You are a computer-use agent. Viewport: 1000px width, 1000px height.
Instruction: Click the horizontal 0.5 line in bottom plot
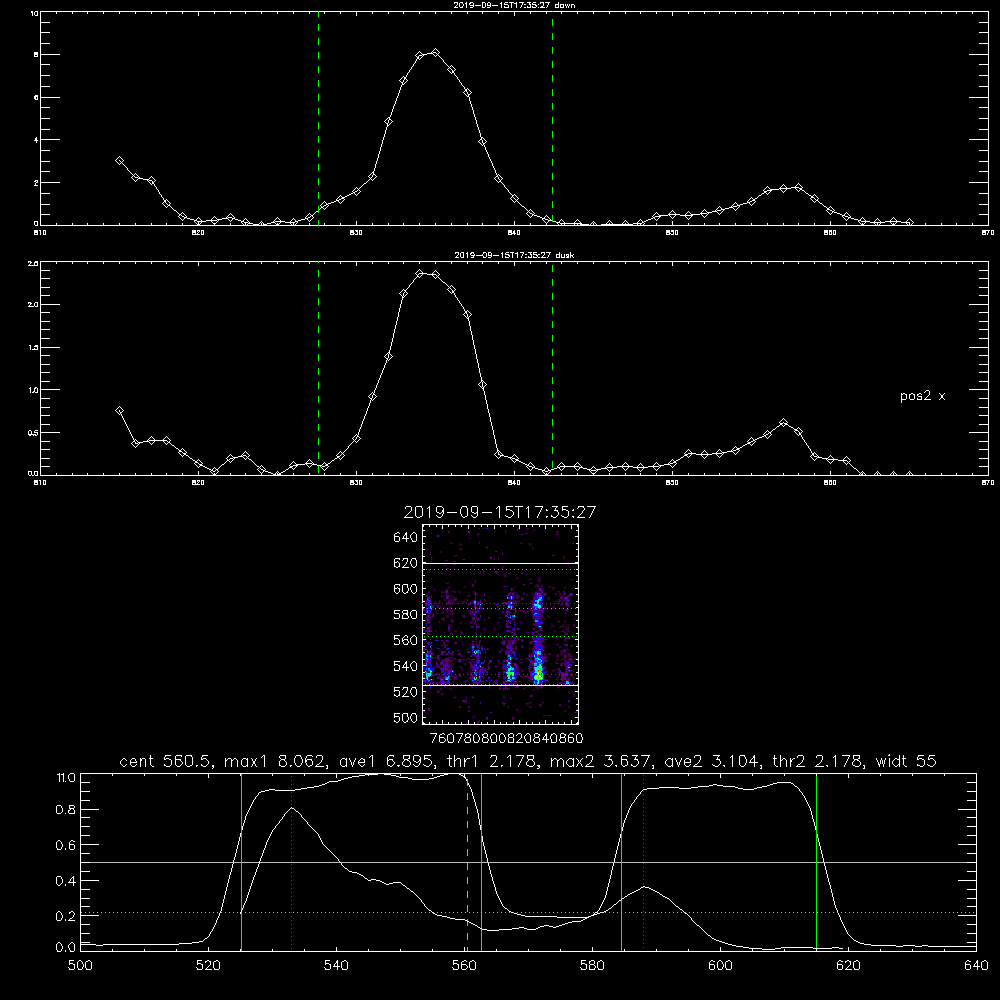[x=529, y=862]
